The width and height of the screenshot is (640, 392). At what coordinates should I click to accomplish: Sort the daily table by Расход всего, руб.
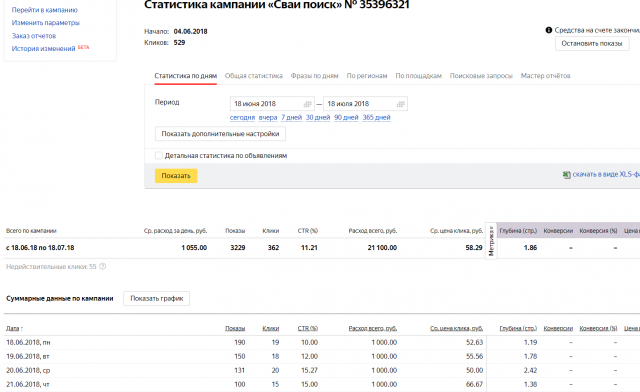(373, 328)
